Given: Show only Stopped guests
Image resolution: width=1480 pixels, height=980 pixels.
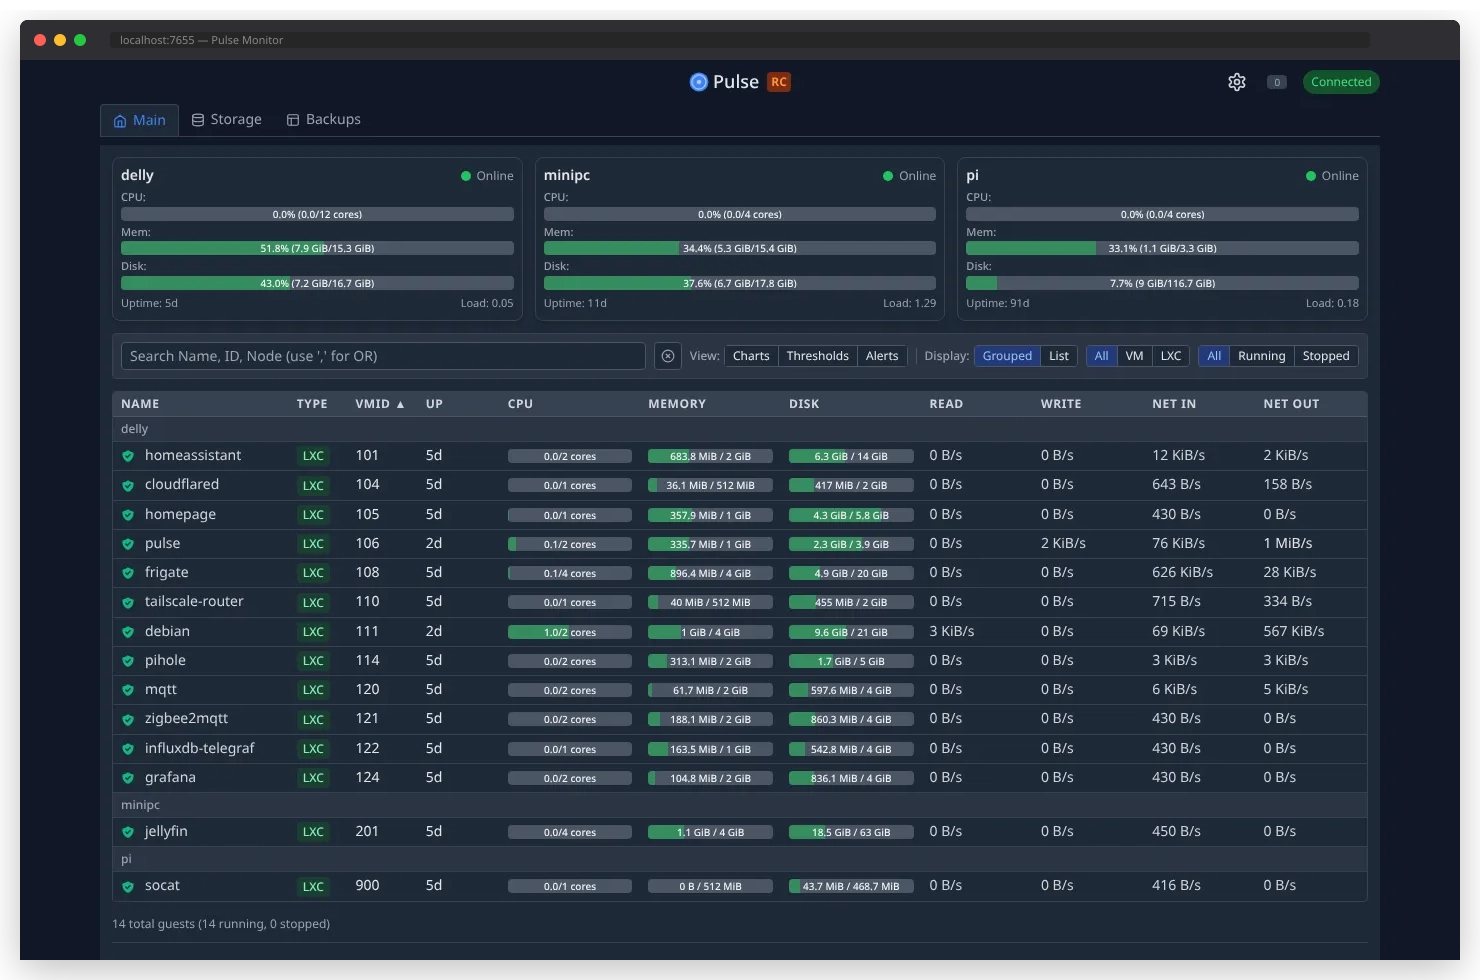Looking at the screenshot, I should 1326,356.
